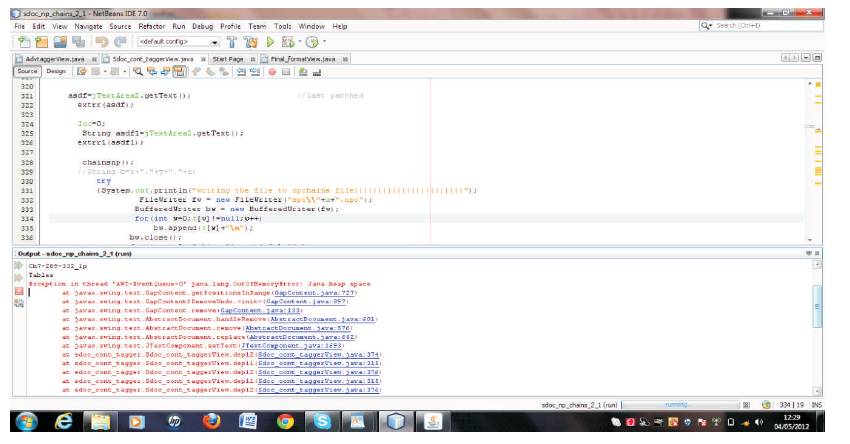The width and height of the screenshot is (850, 444).
Task: Click the Find Selection magnifier icon in editor toolbar
Action: point(138,72)
